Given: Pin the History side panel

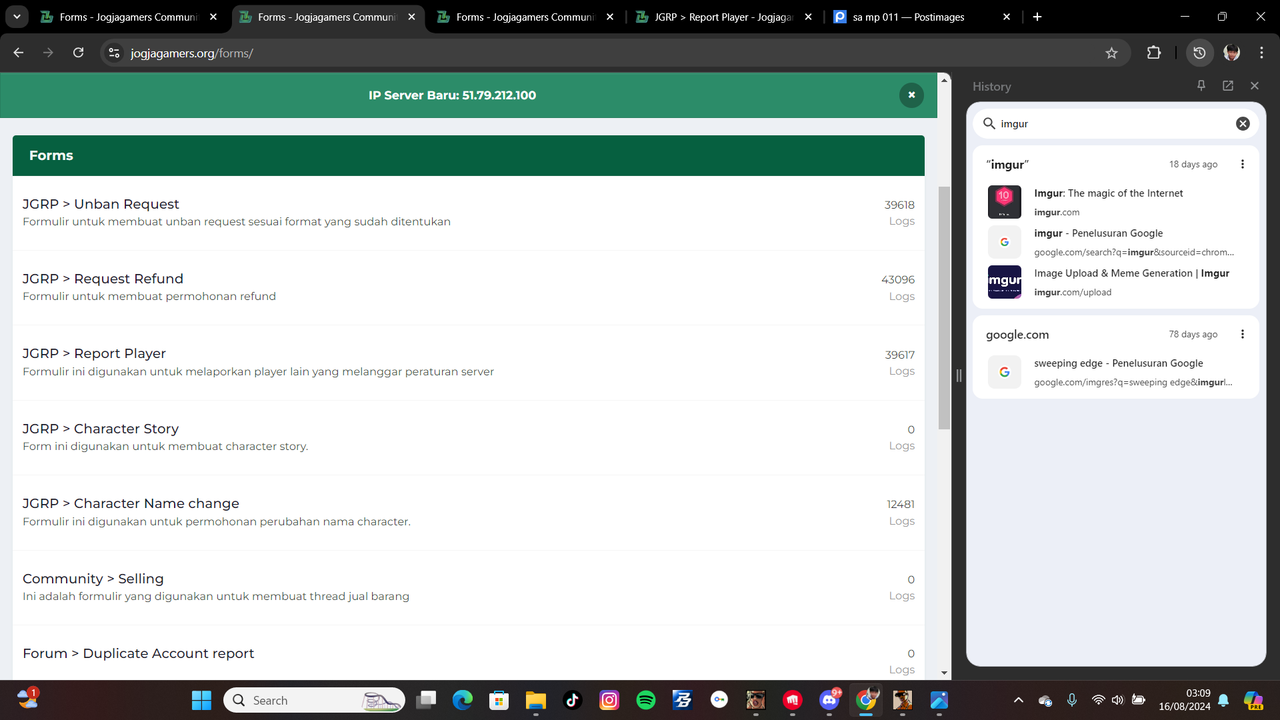Looking at the screenshot, I should (1201, 86).
